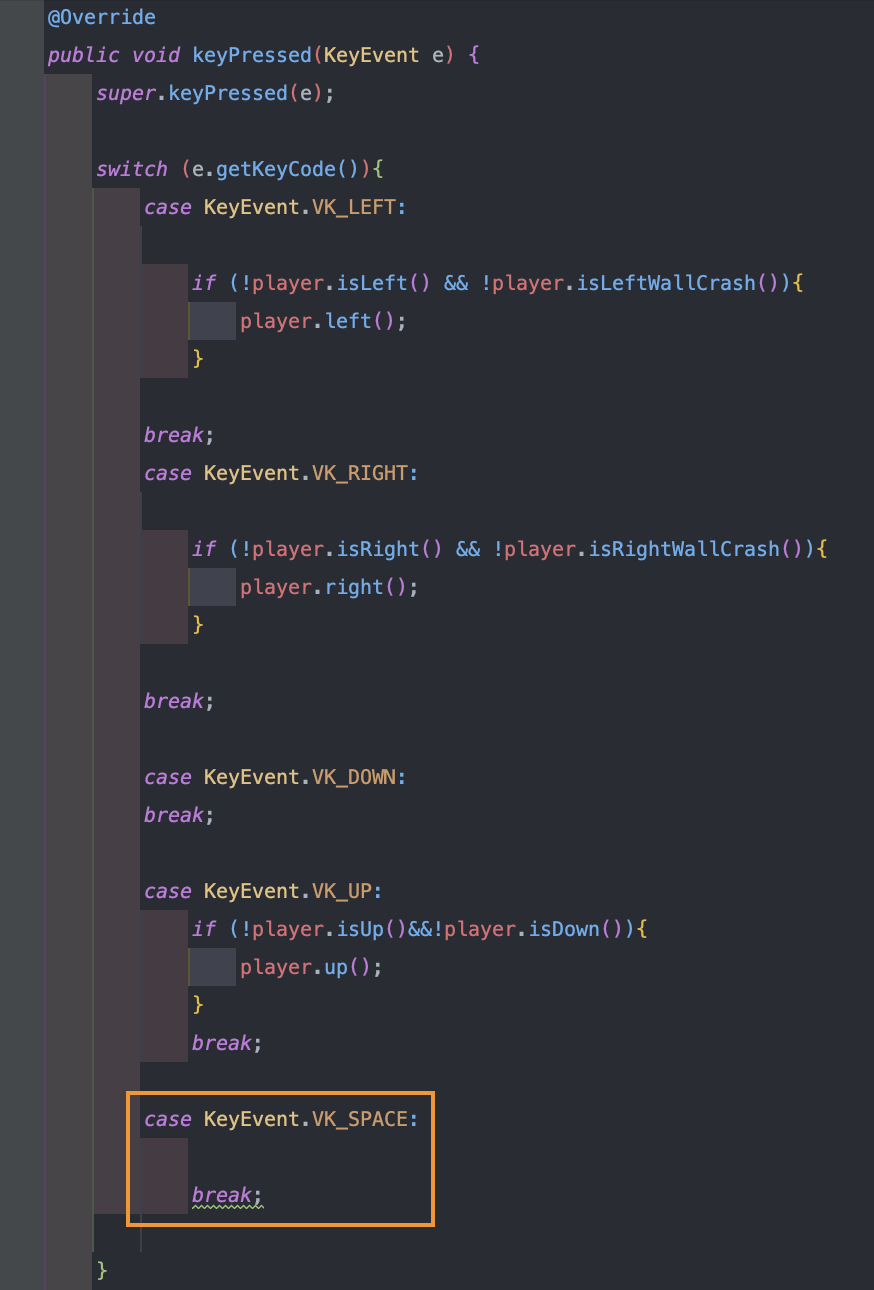Image resolution: width=874 pixels, height=1290 pixels.
Task: Place cursor on the player.right(); statement
Action: (330, 587)
